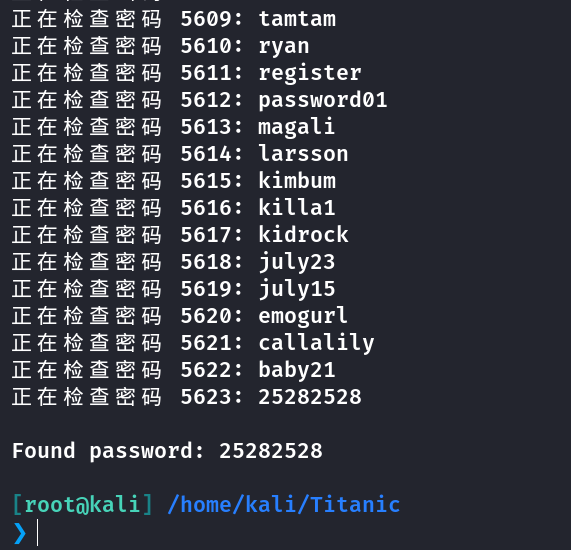Screen dimensions: 571x550
Task: Click the word magali on line 5613
Action: coord(296,127)
